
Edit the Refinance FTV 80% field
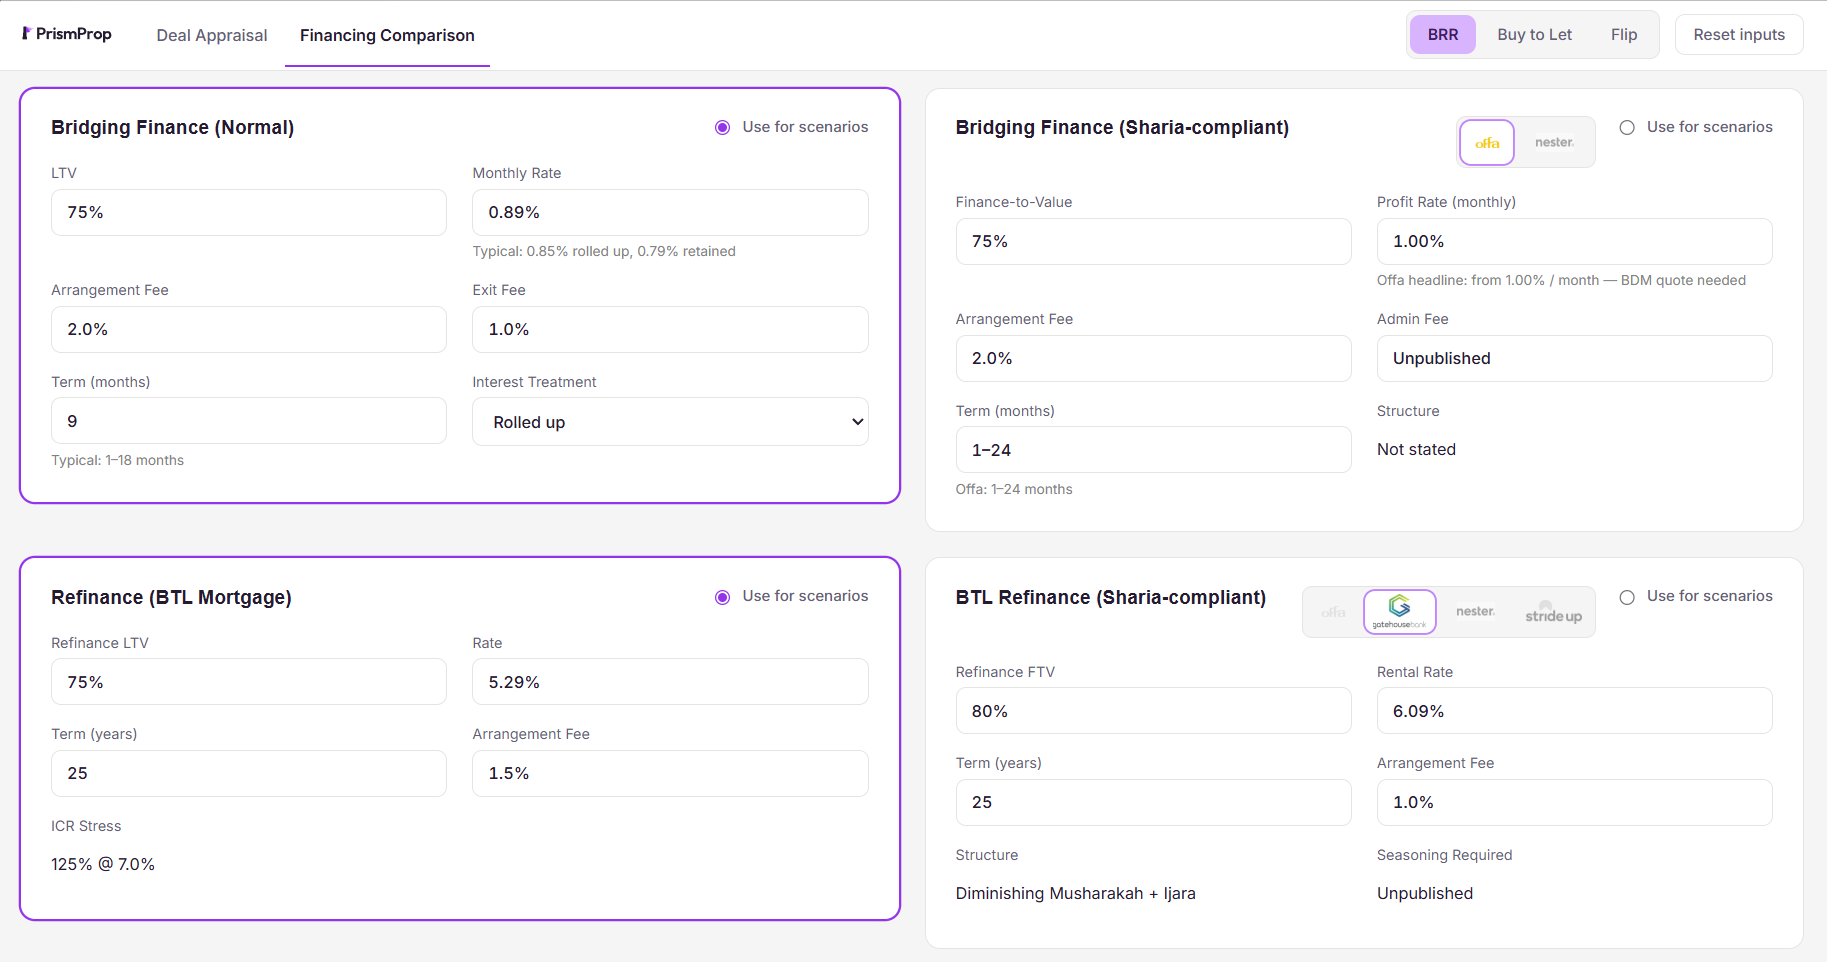coord(1153,711)
